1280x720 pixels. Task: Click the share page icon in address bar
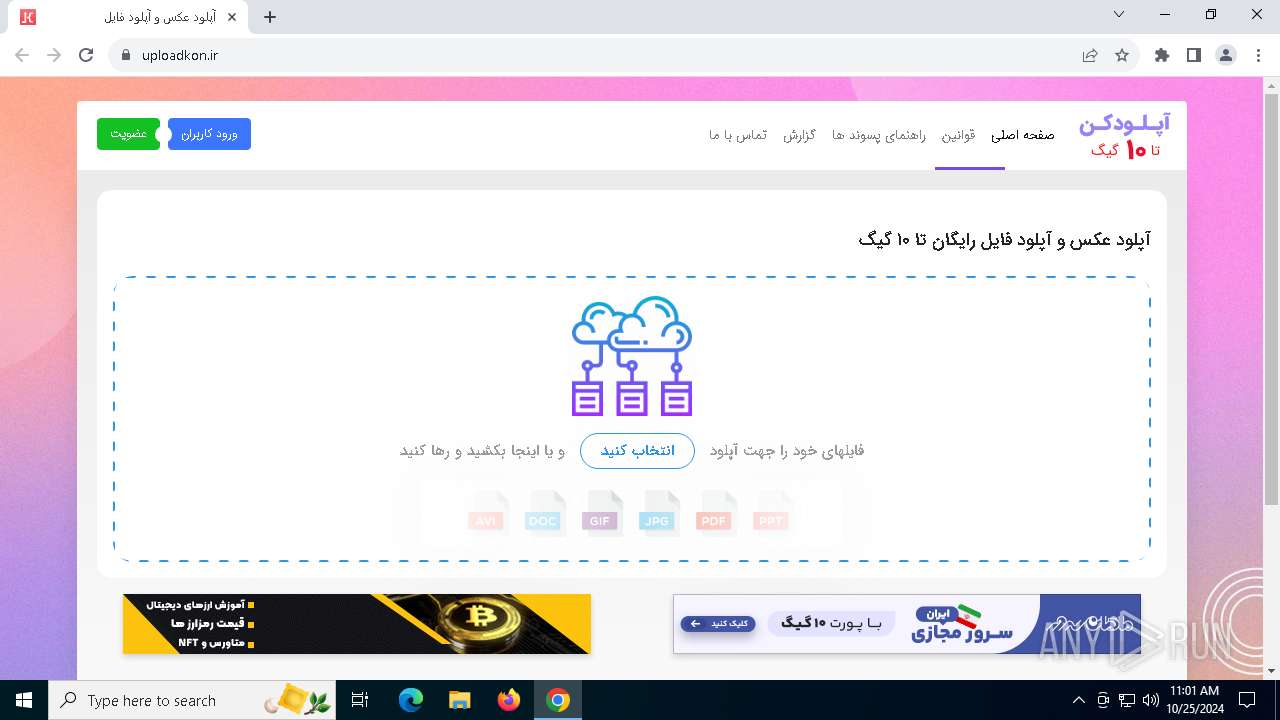point(1090,56)
